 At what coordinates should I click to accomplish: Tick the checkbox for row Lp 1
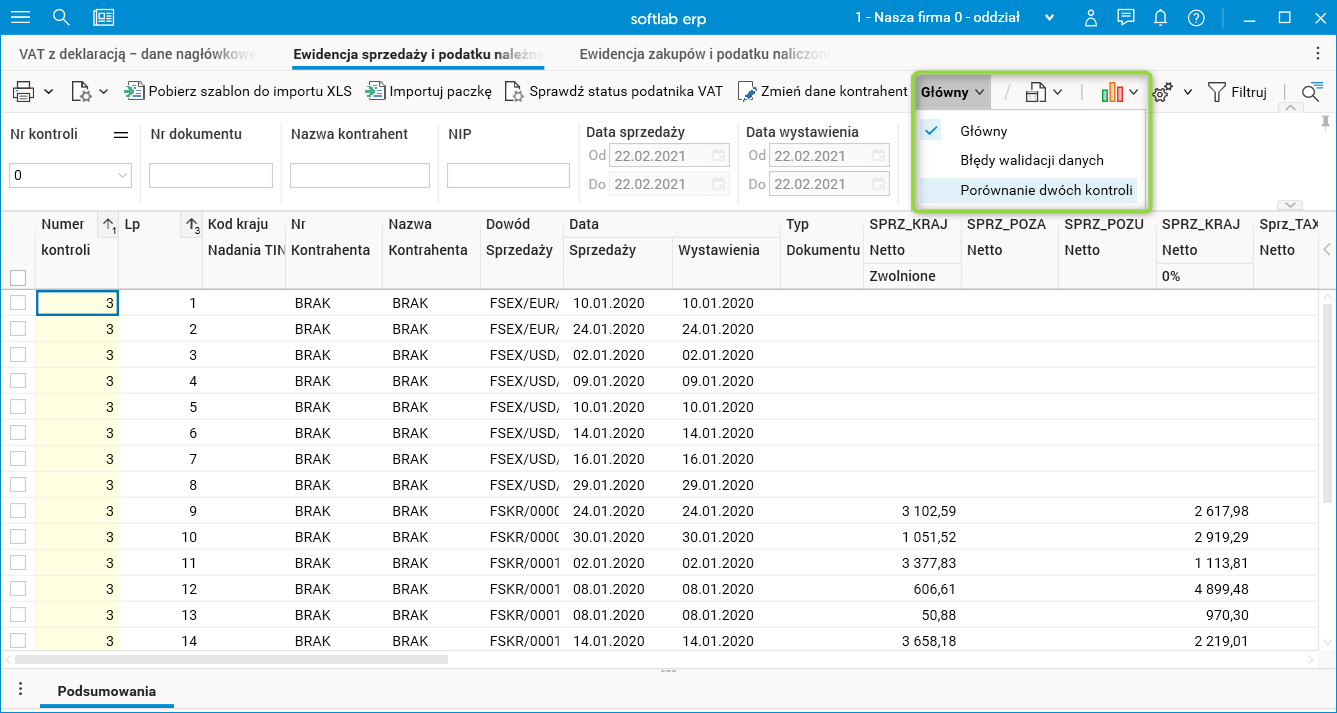18,303
